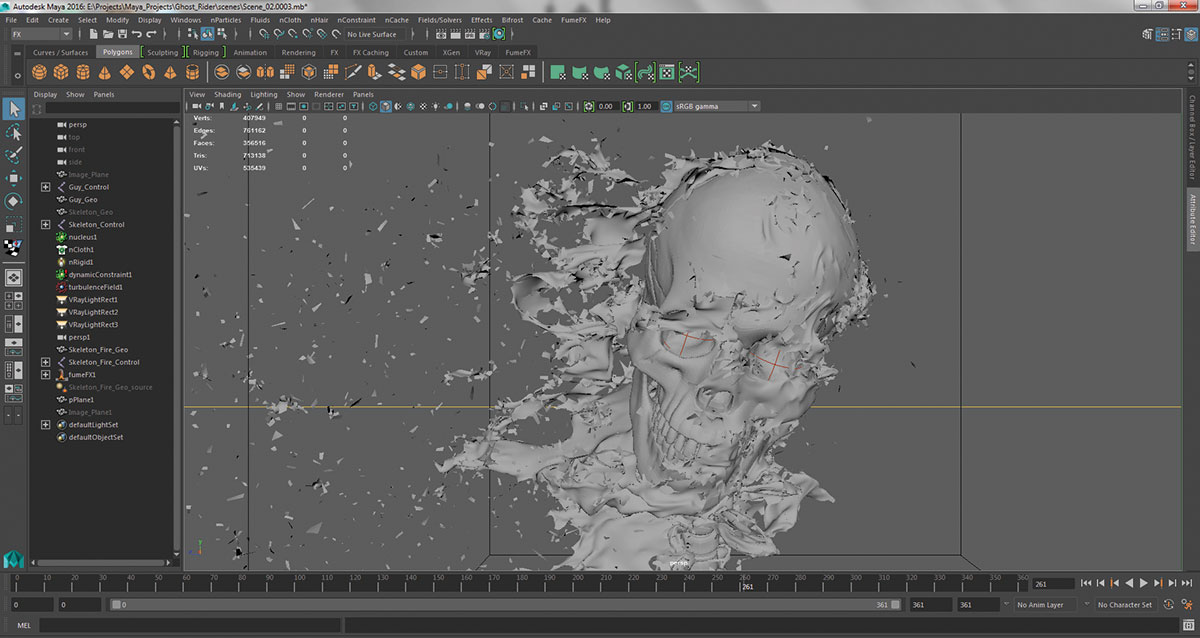Expand the defaultLightSet node
Screen dimensions: 1200x638
(46, 425)
